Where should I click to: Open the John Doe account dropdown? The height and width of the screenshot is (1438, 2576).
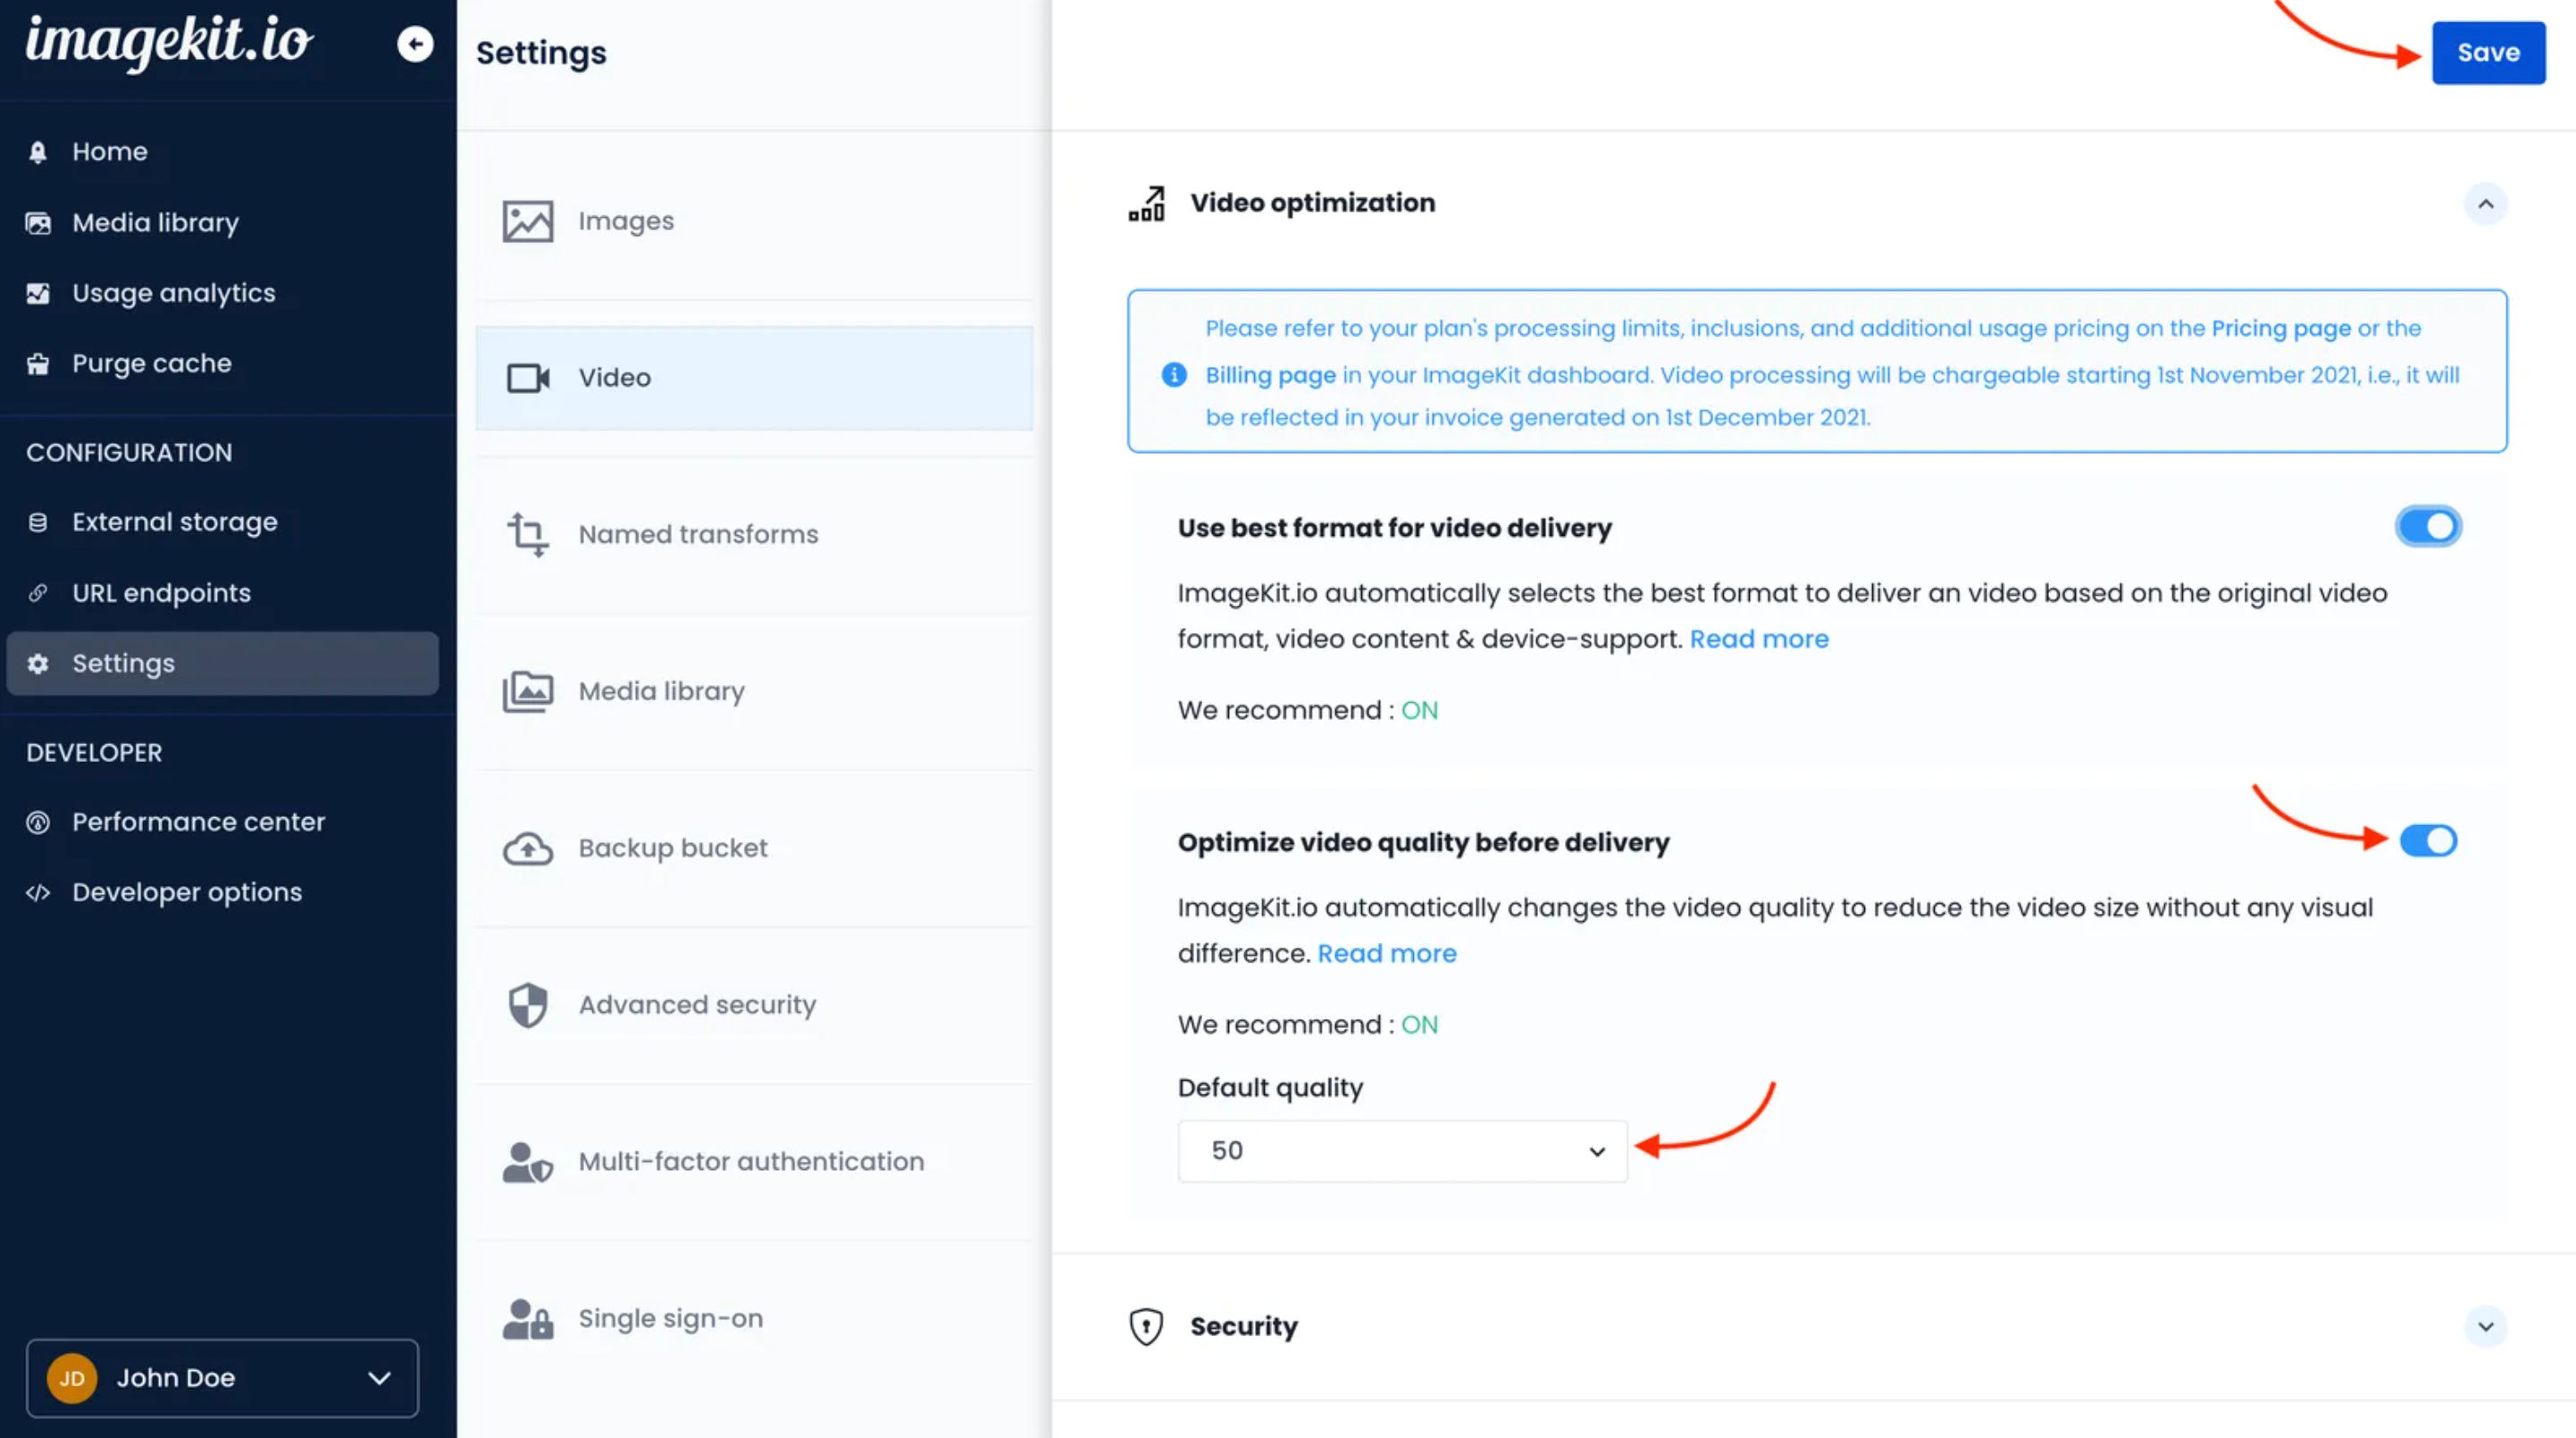pos(222,1378)
